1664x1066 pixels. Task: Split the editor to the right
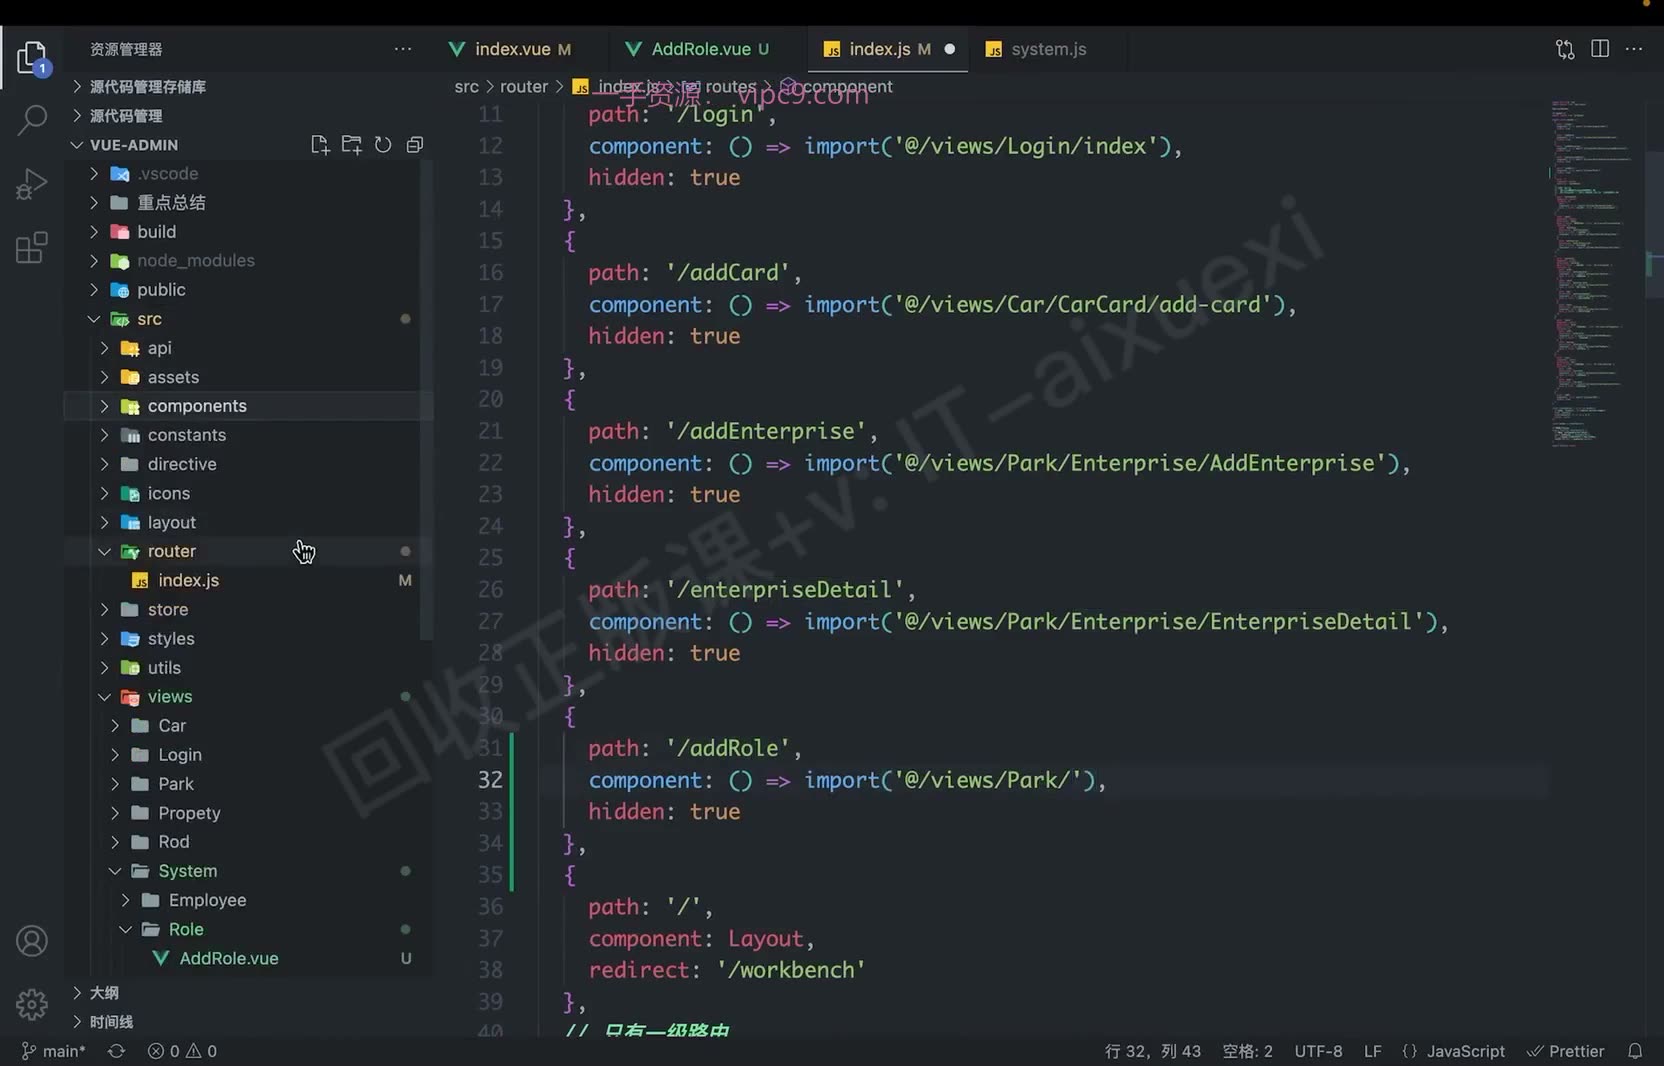pos(1600,49)
